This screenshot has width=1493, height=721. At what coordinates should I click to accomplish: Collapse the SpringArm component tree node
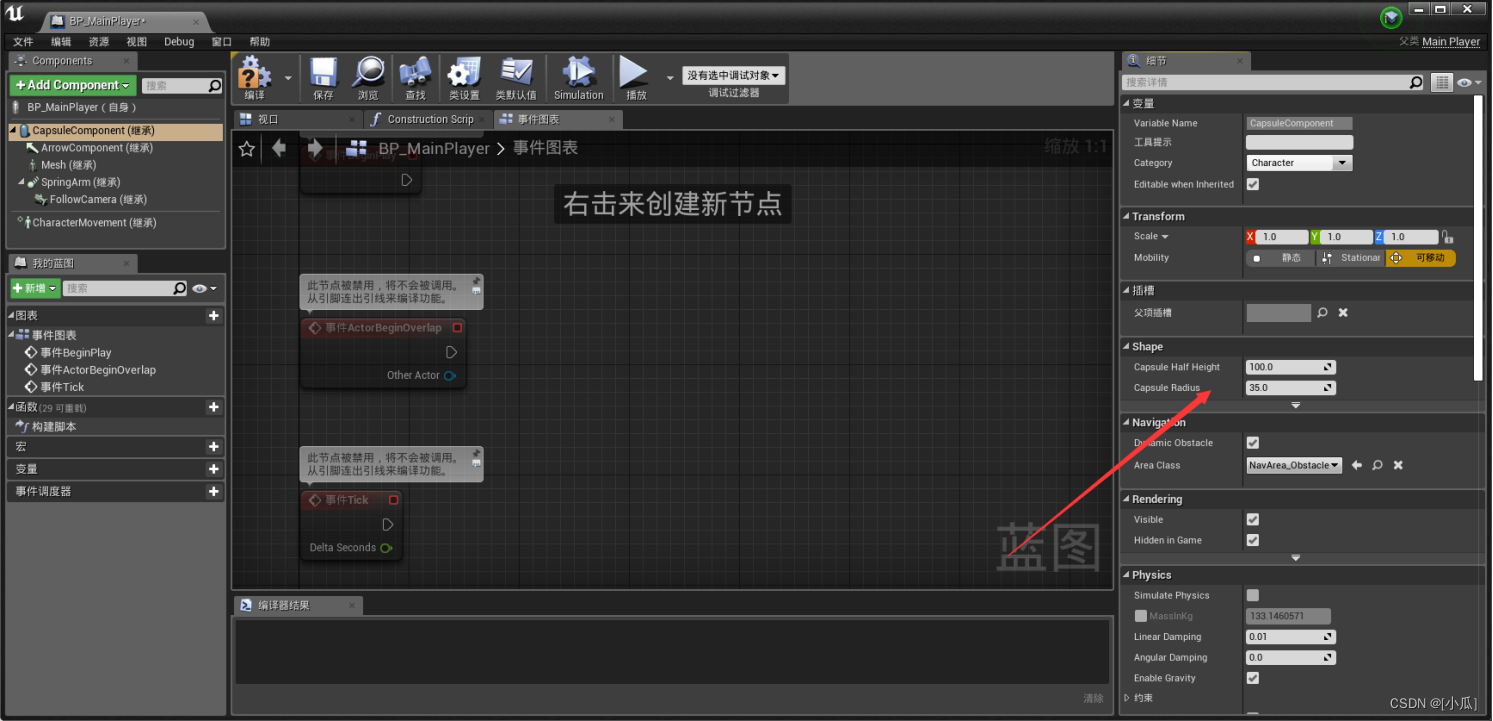point(21,182)
